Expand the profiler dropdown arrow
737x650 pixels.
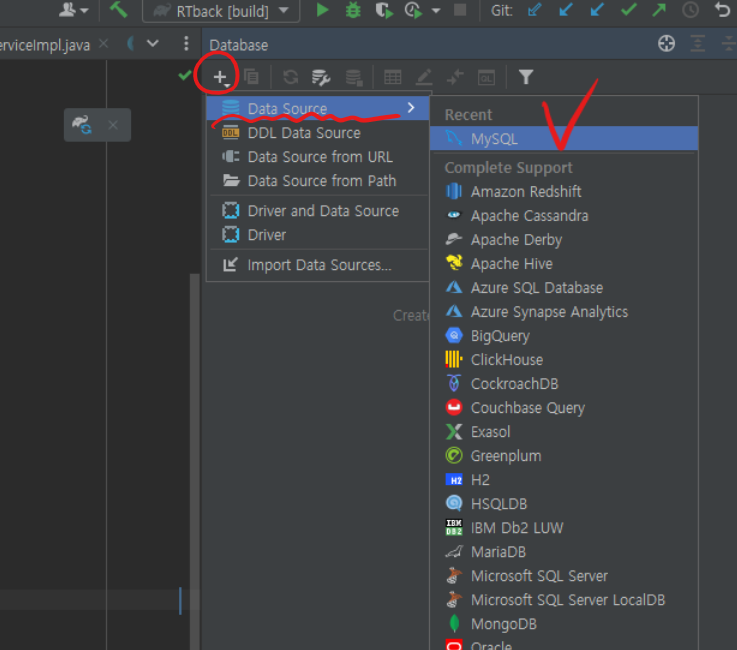coord(436,10)
